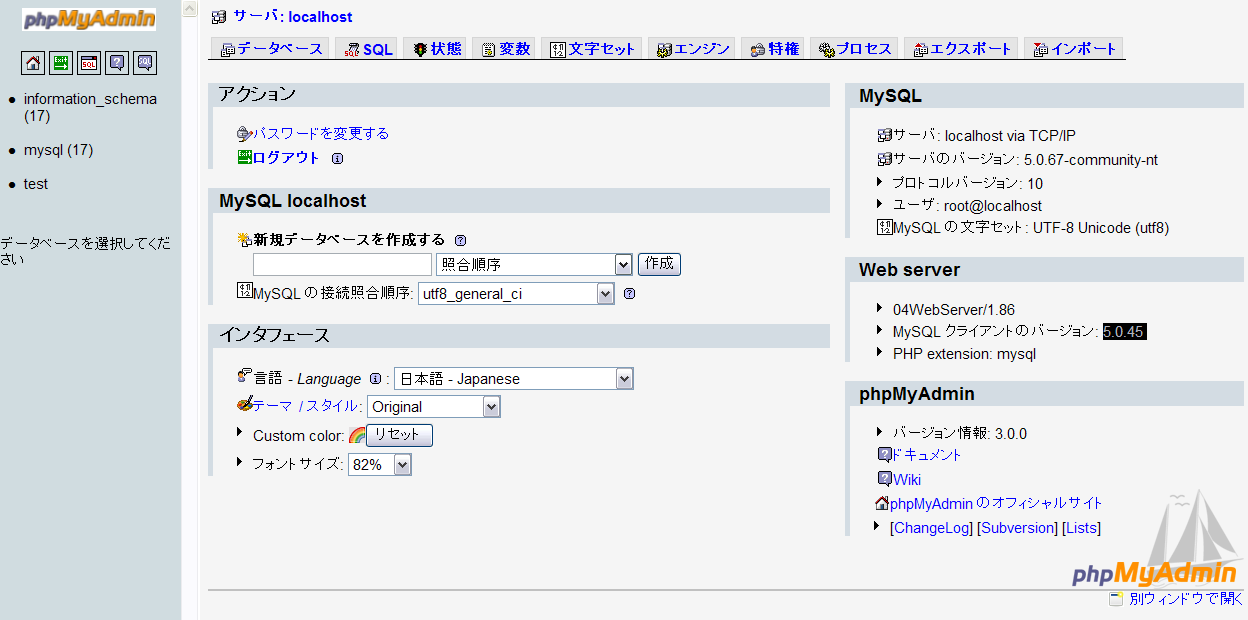Click the 04WebServer/1.86 text

[x=954, y=310]
